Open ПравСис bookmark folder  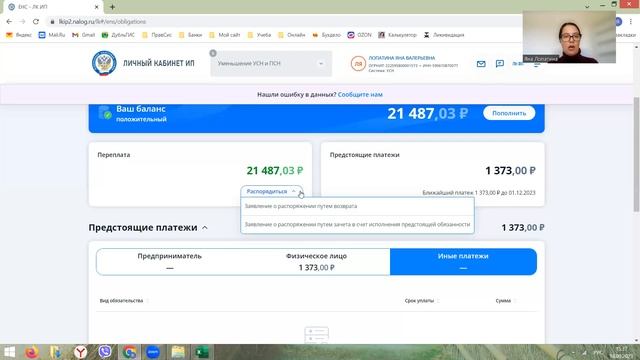157,35
